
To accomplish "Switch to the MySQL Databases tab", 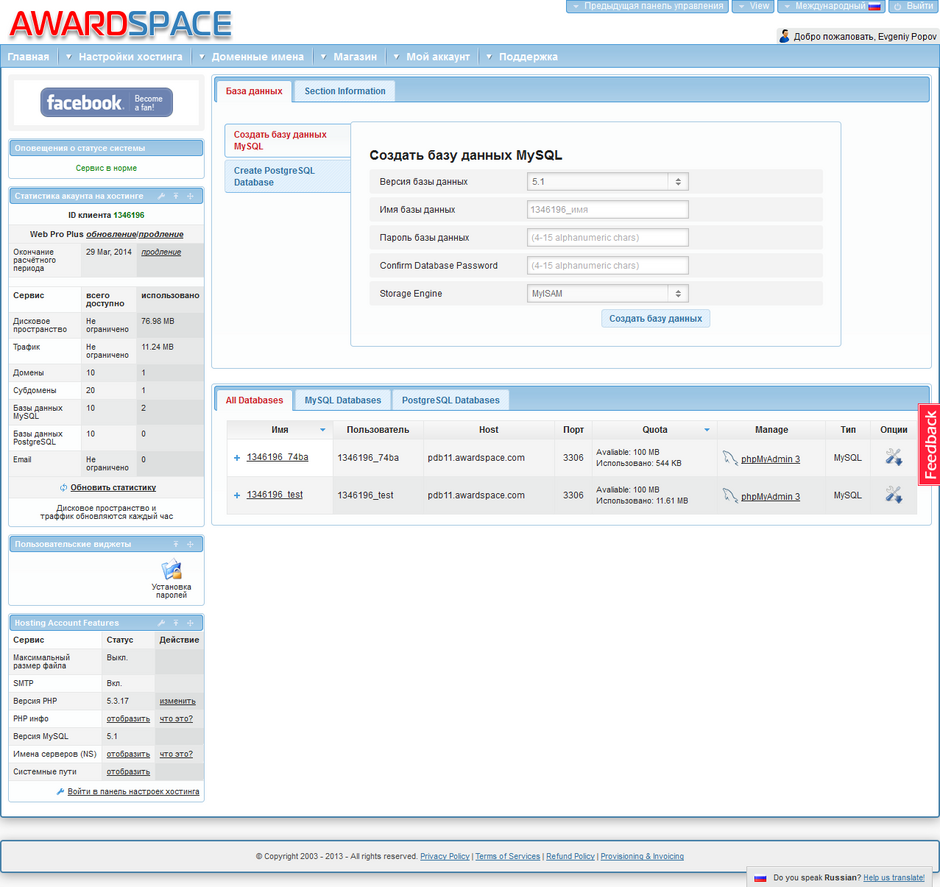I will [x=342, y=400].
